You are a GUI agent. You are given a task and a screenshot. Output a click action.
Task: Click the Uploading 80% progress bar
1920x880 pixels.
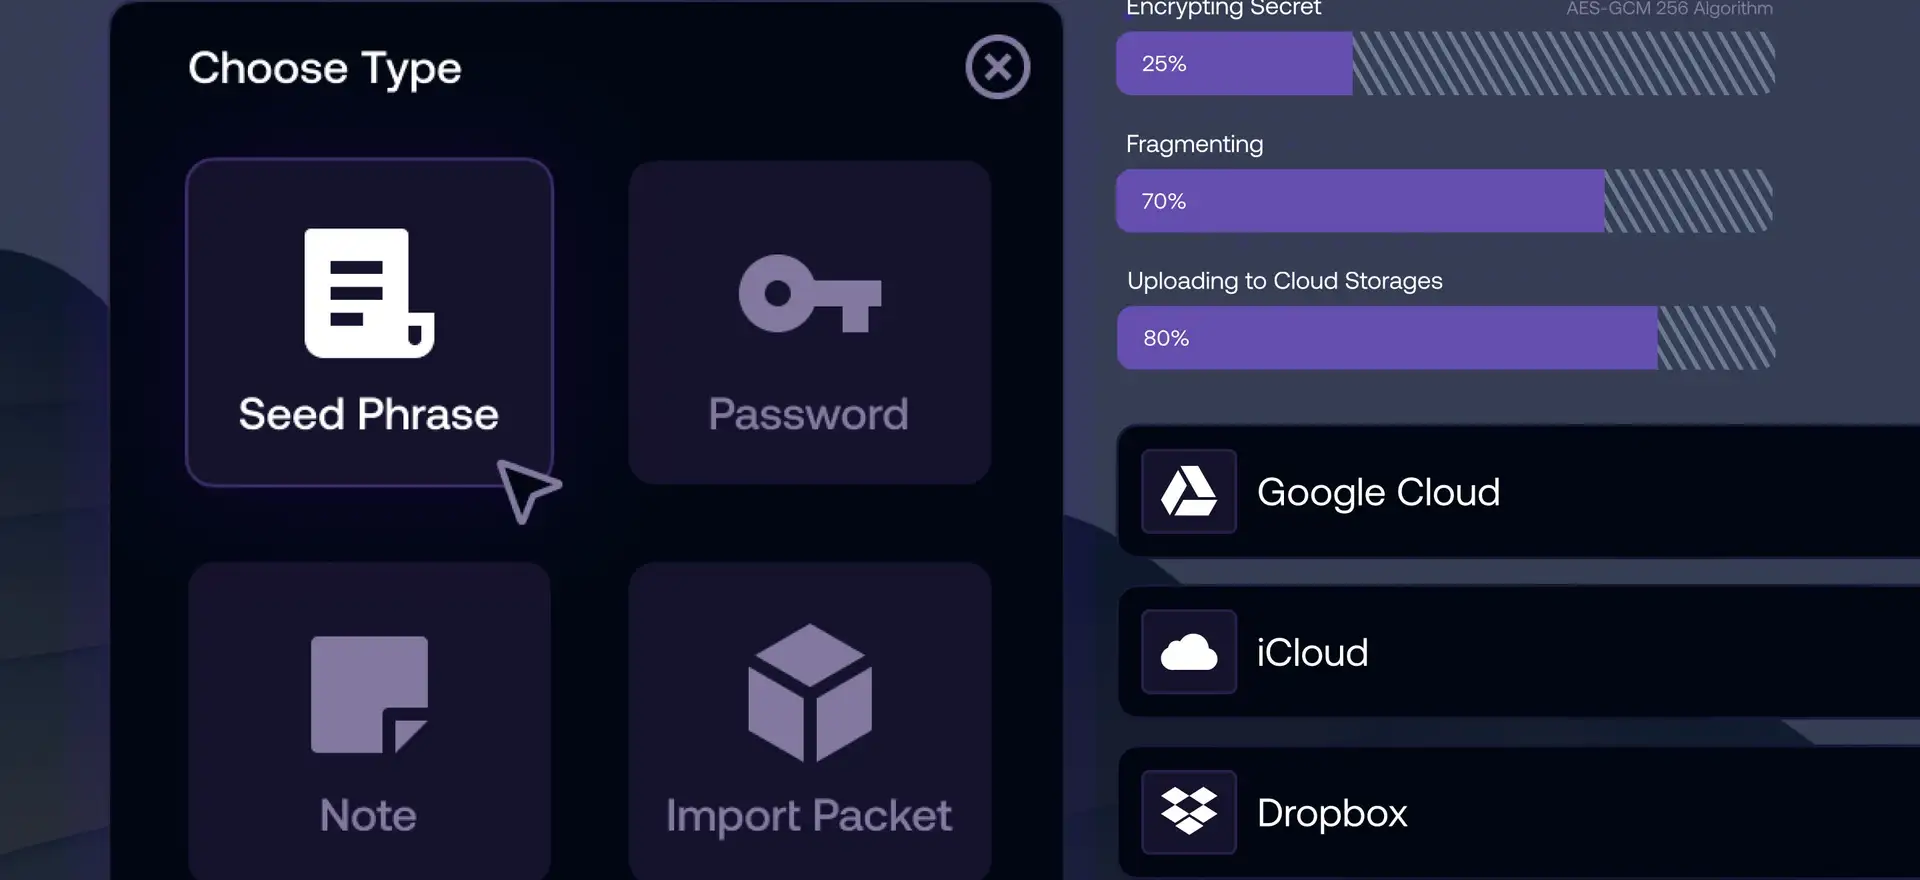click(x=1445, y=338)
